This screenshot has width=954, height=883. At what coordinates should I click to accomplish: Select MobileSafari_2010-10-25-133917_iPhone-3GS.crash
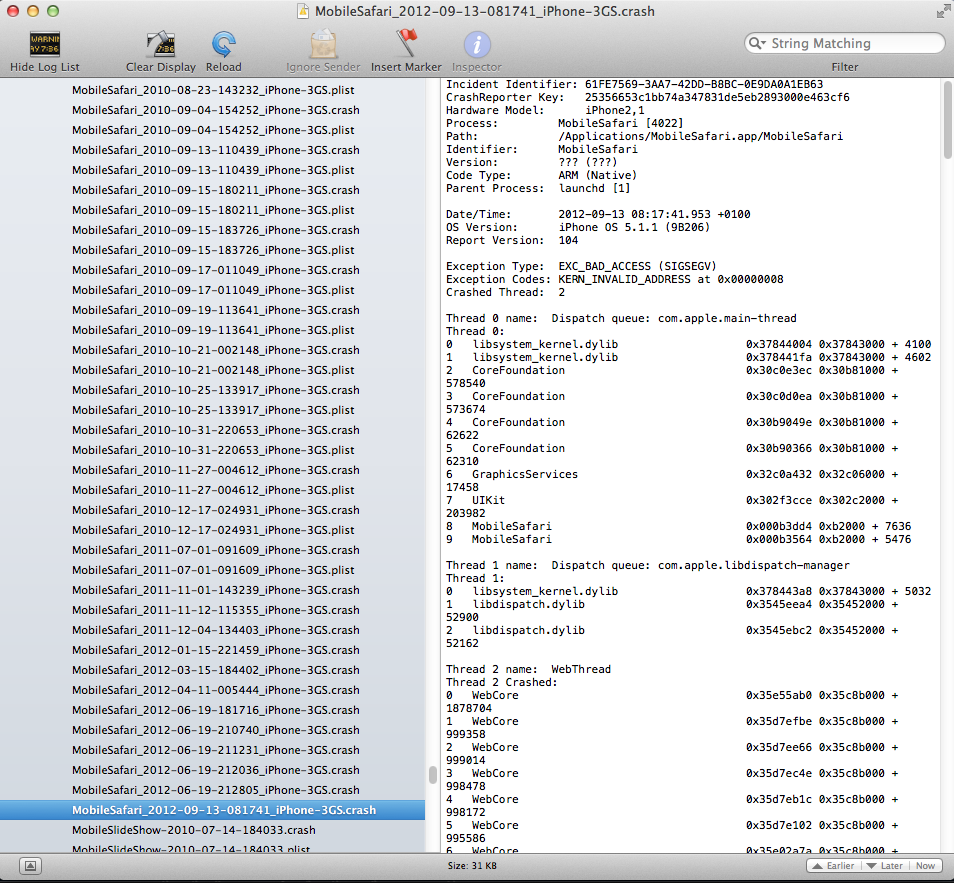(x=215, y=390)
